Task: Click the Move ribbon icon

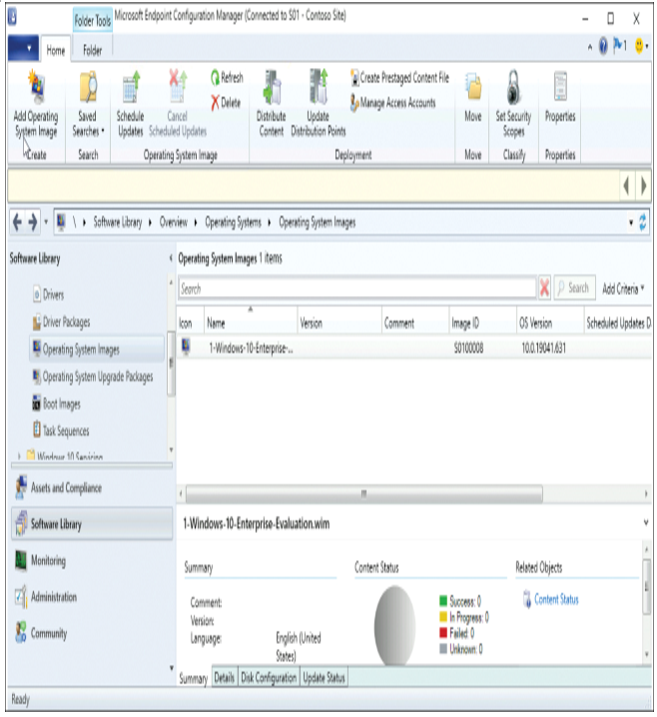Action: [x=473, y=87]
